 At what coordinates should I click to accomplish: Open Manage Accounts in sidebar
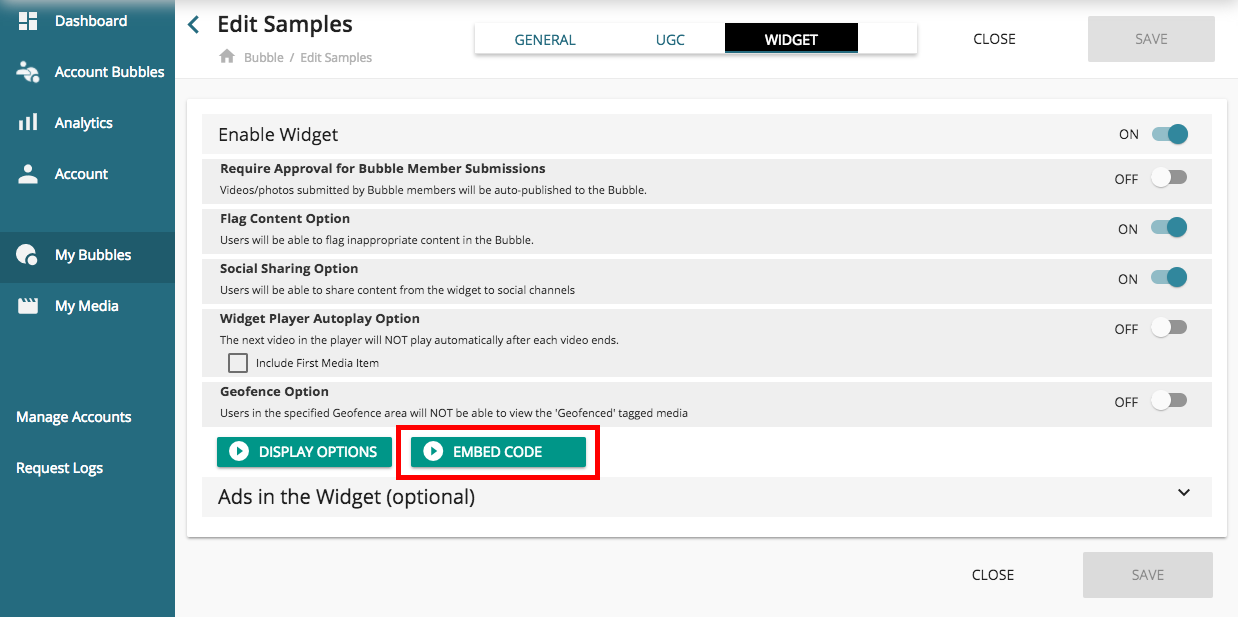click(x=74, y=417)
